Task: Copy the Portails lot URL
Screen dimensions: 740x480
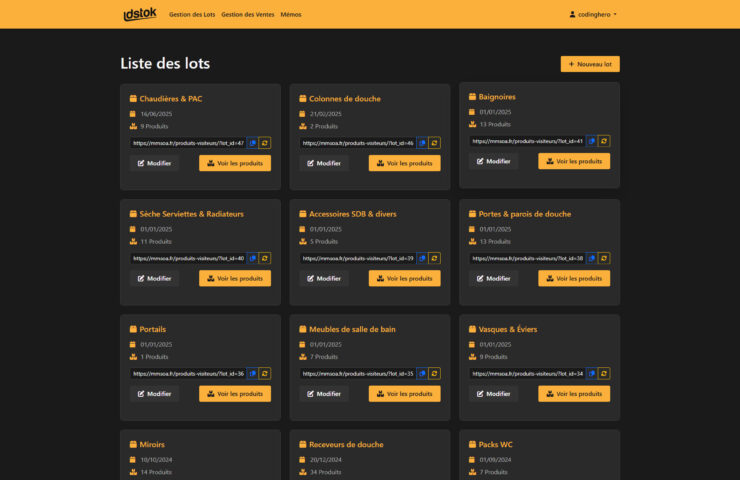Action: [252, 373]
